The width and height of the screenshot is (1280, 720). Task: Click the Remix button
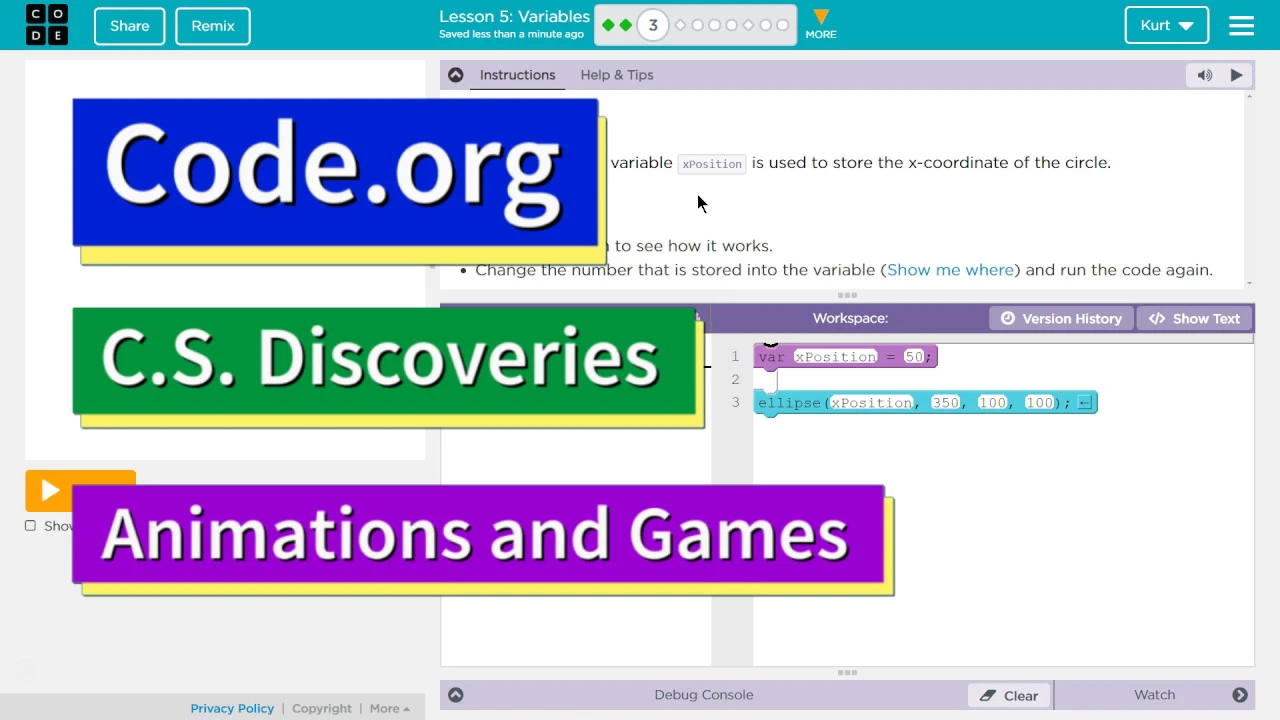pos(213,26)
